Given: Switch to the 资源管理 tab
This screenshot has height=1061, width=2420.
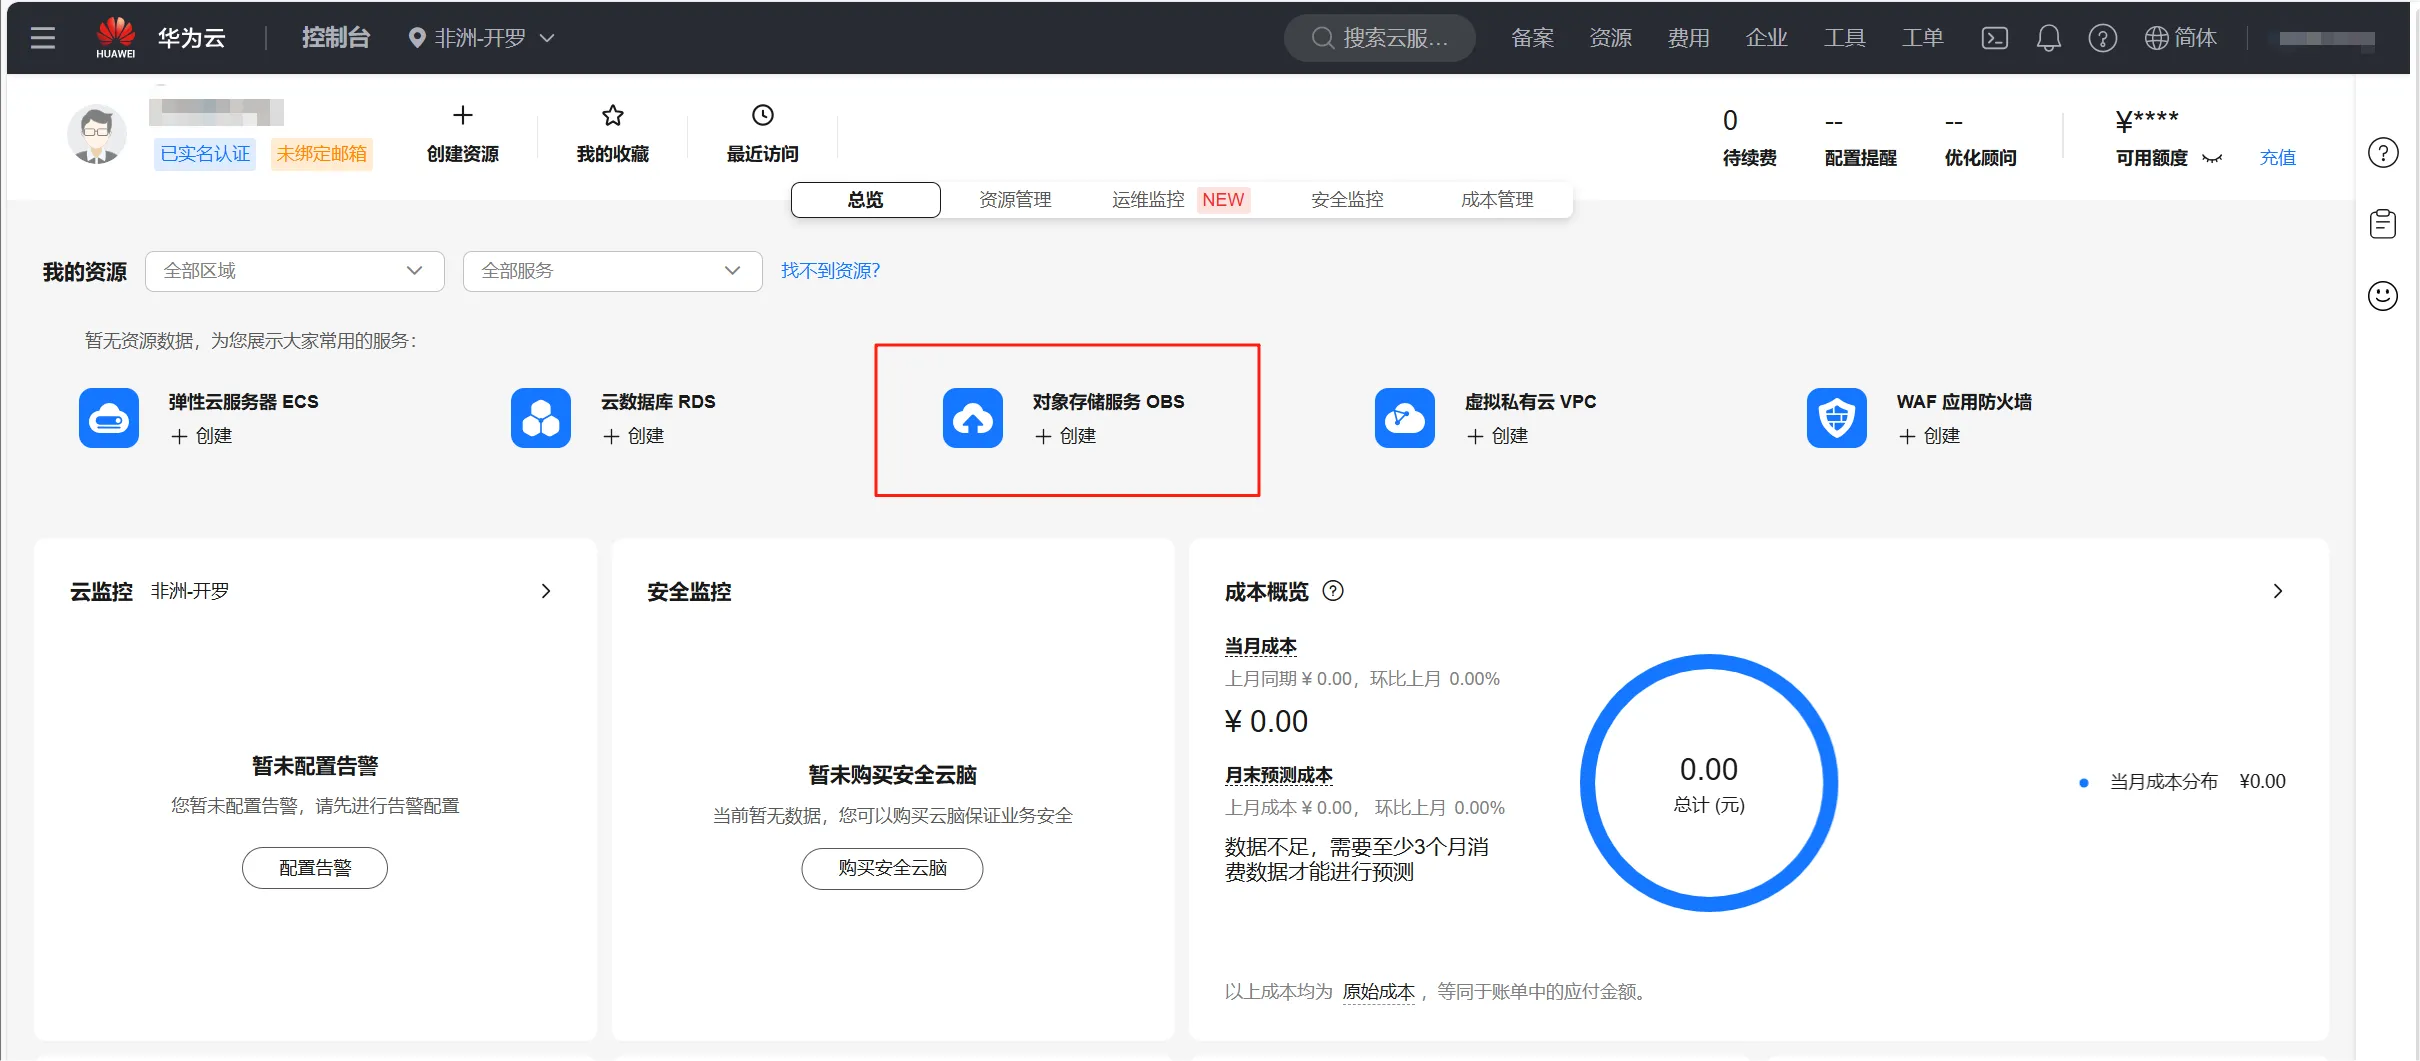Looking at the screenshot, I should pos(1015,200).
